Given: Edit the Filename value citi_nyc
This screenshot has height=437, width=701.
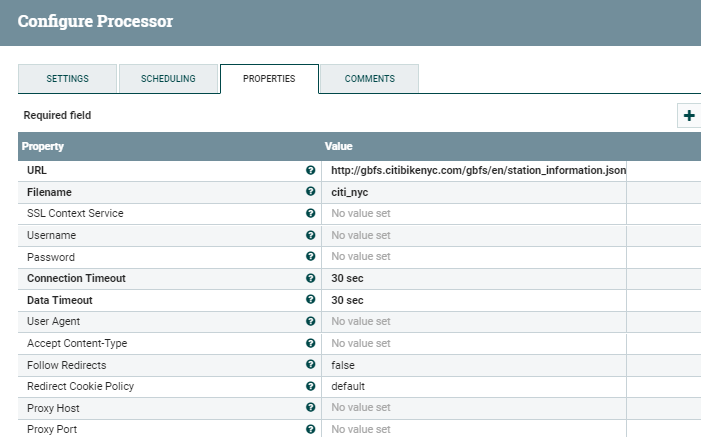Looking at the screenshot, I should pyautogui.click(x=474, y=192).
